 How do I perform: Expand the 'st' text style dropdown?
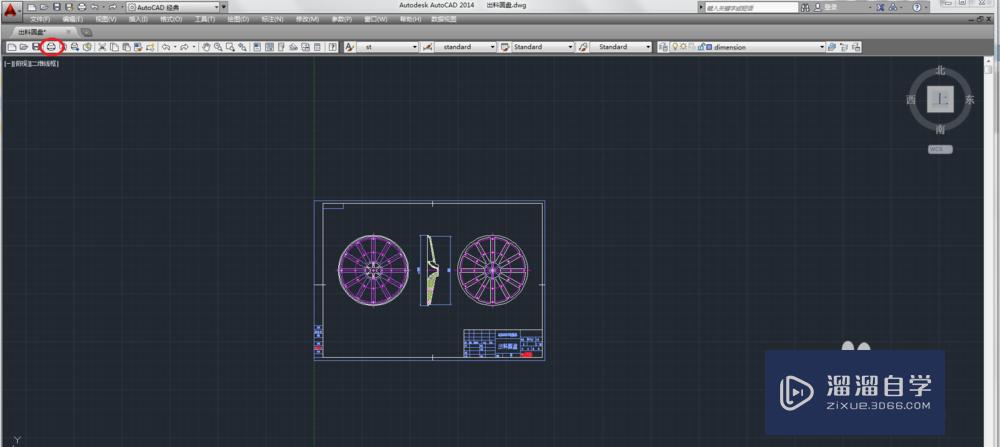[x=415, y=47]
